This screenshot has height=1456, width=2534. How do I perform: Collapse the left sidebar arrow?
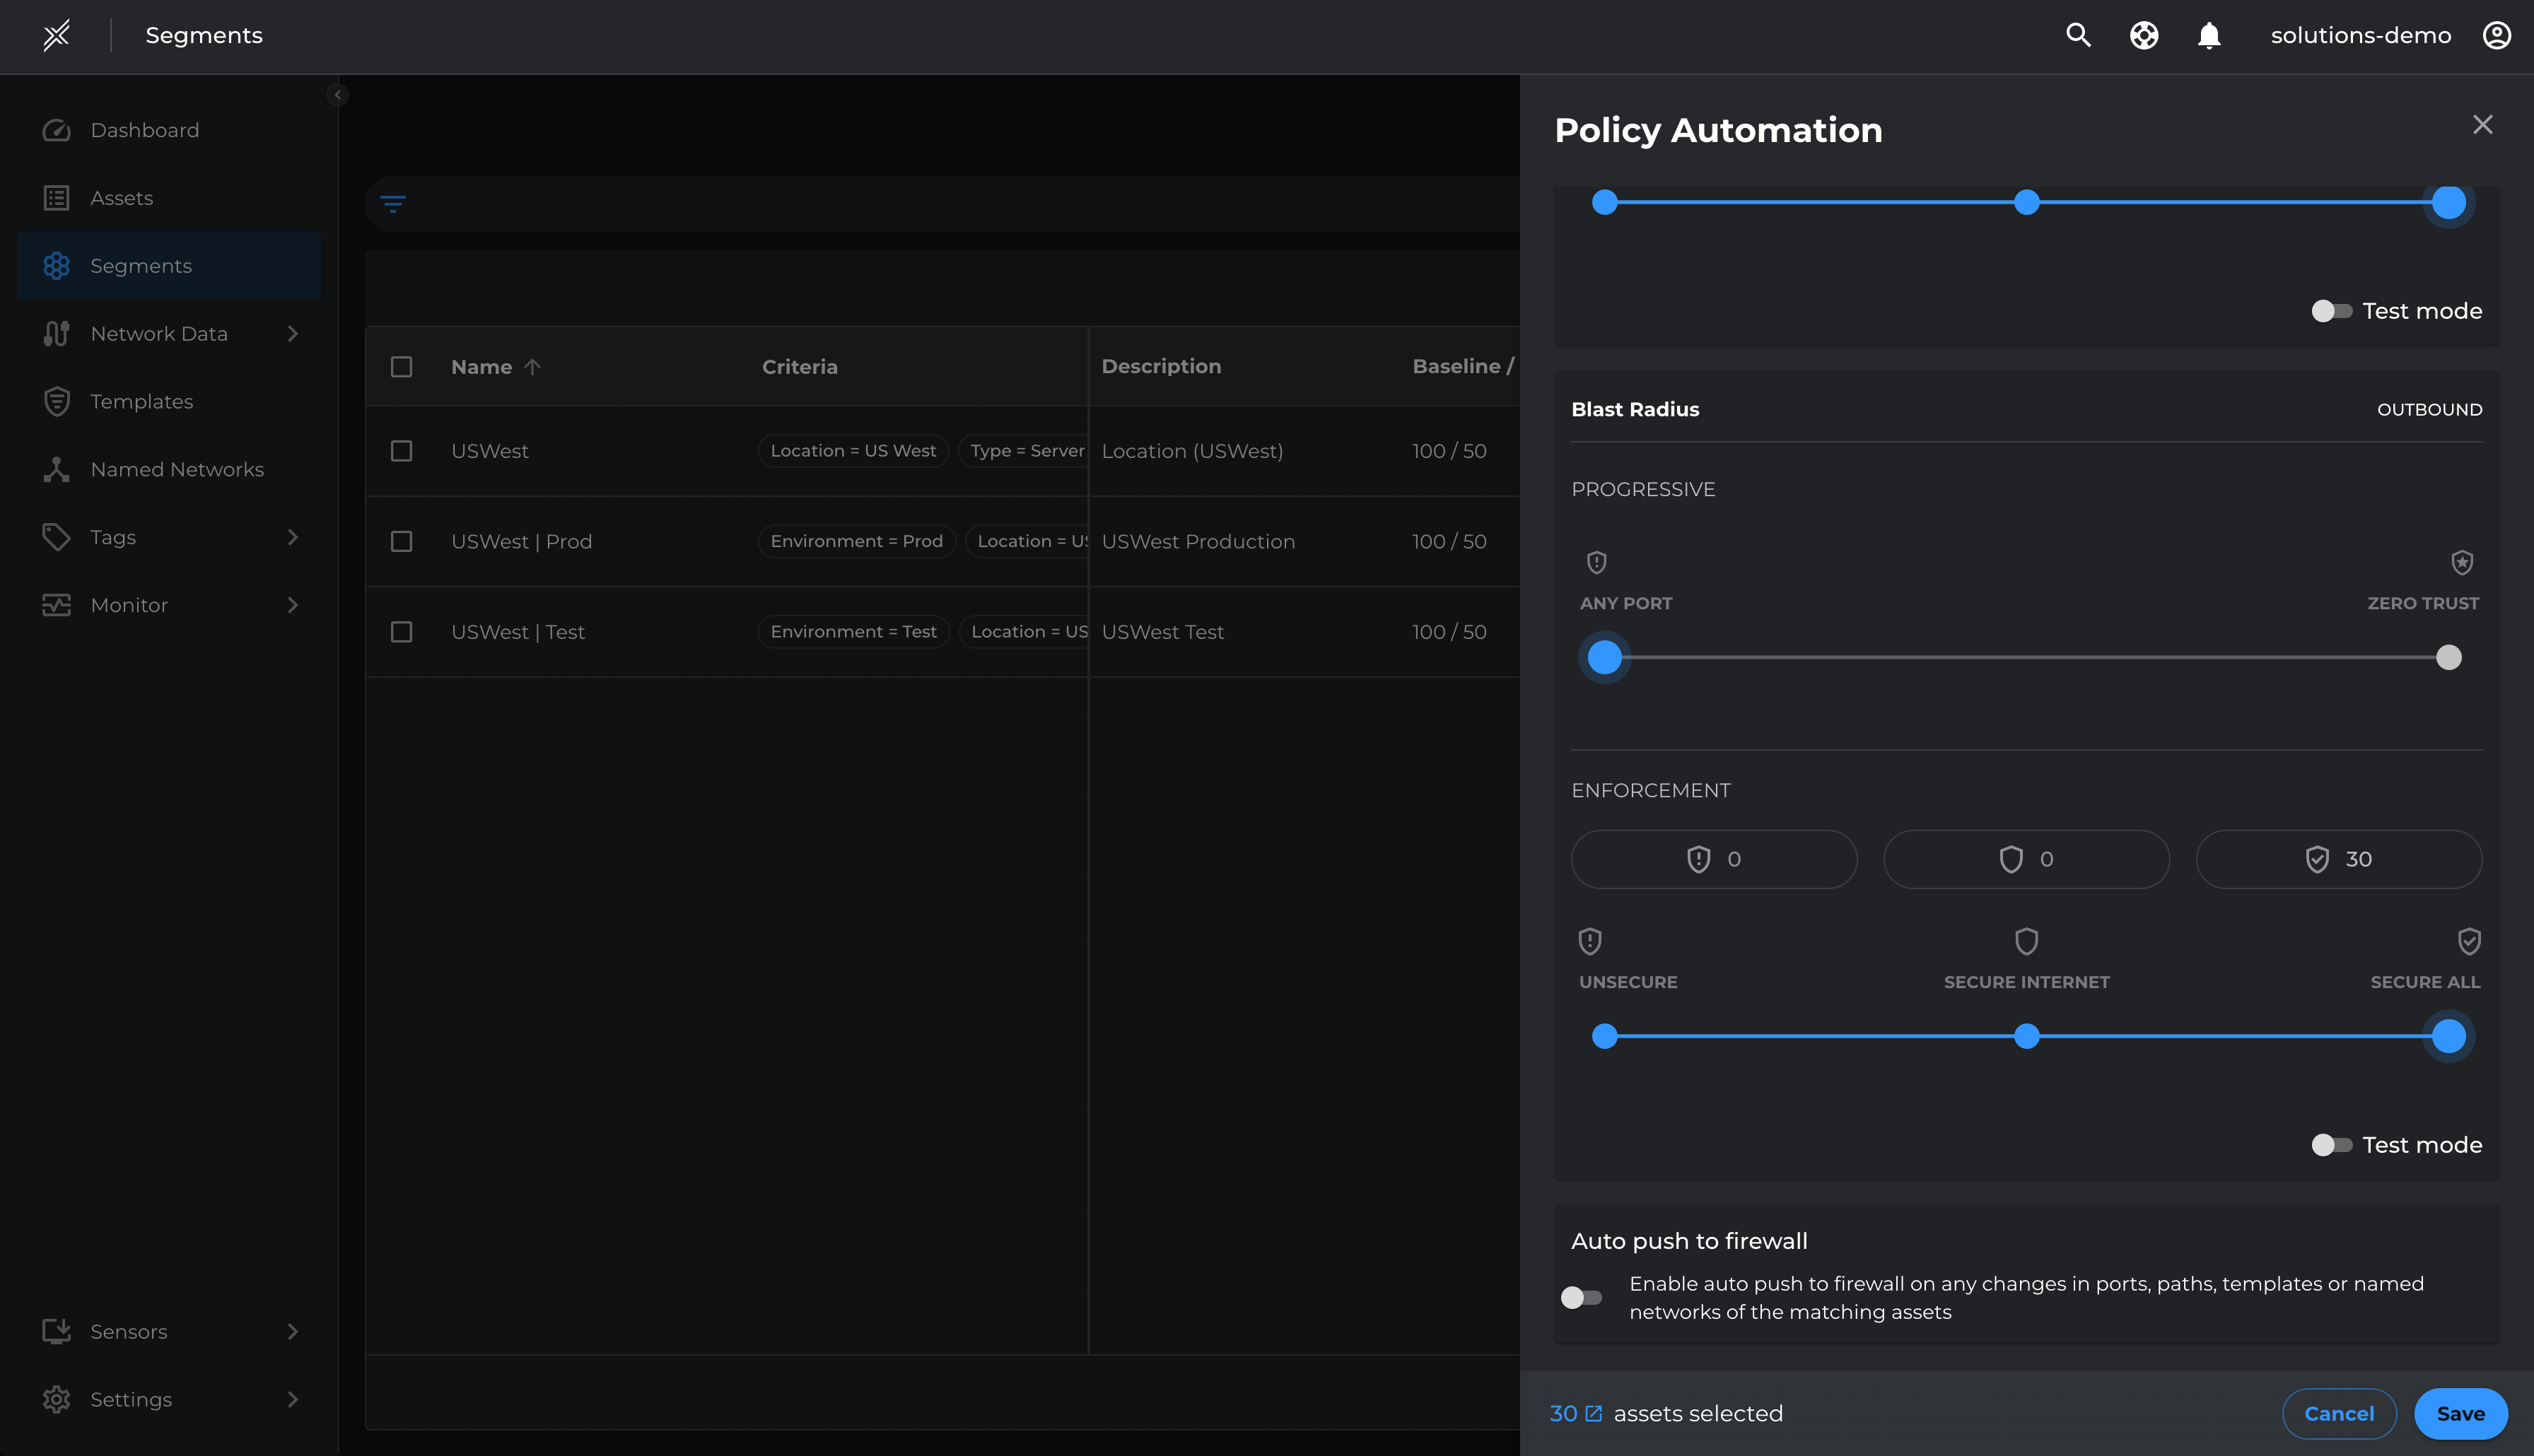coord(338,95)
